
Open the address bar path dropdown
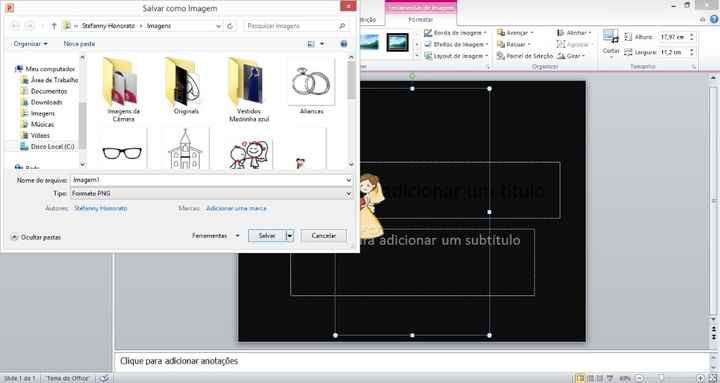[x=219, y=26]
